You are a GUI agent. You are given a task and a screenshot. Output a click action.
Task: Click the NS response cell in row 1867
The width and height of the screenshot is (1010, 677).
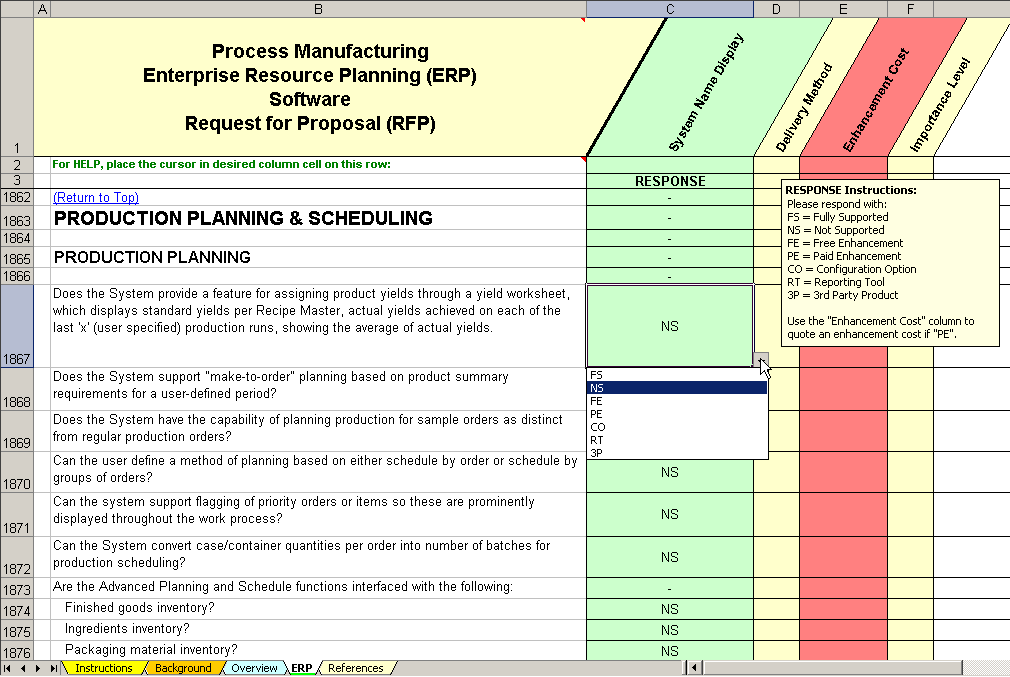(x=670, y=326)
